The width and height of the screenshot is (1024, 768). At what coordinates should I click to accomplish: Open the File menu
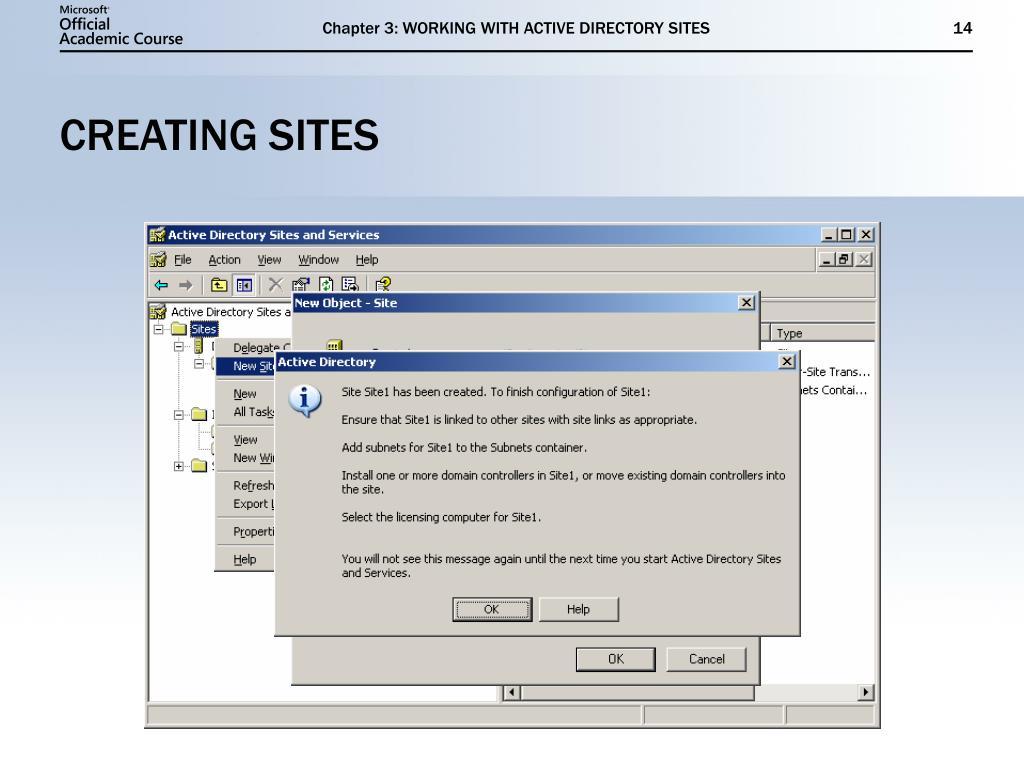[x=183, y=260]
